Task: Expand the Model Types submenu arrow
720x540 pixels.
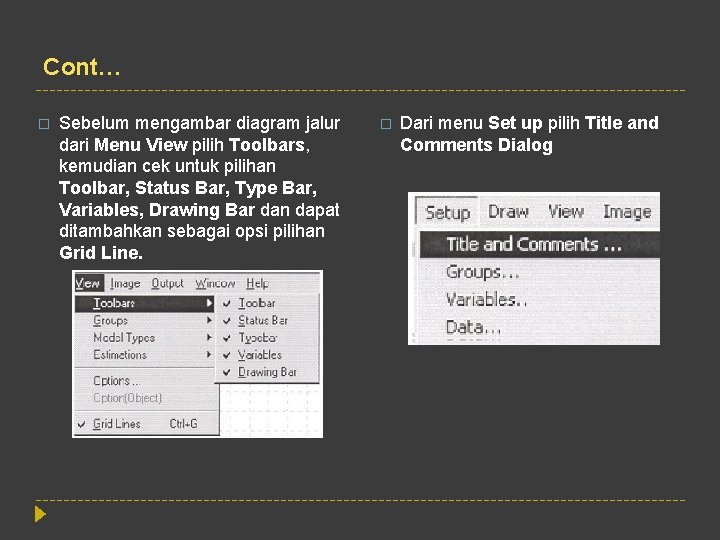Action: tap(209, 338)
